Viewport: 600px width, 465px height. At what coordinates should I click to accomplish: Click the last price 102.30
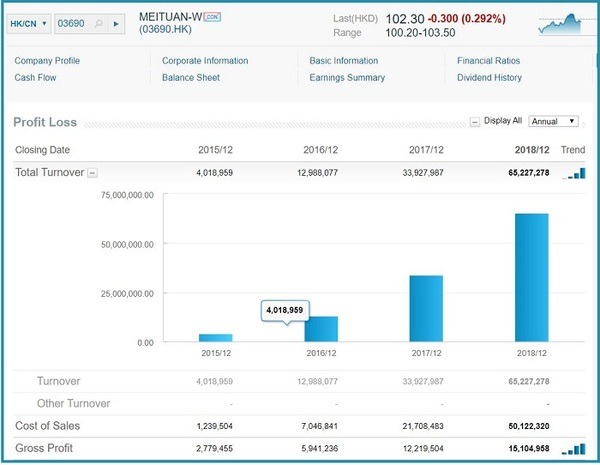pos(405,19)
